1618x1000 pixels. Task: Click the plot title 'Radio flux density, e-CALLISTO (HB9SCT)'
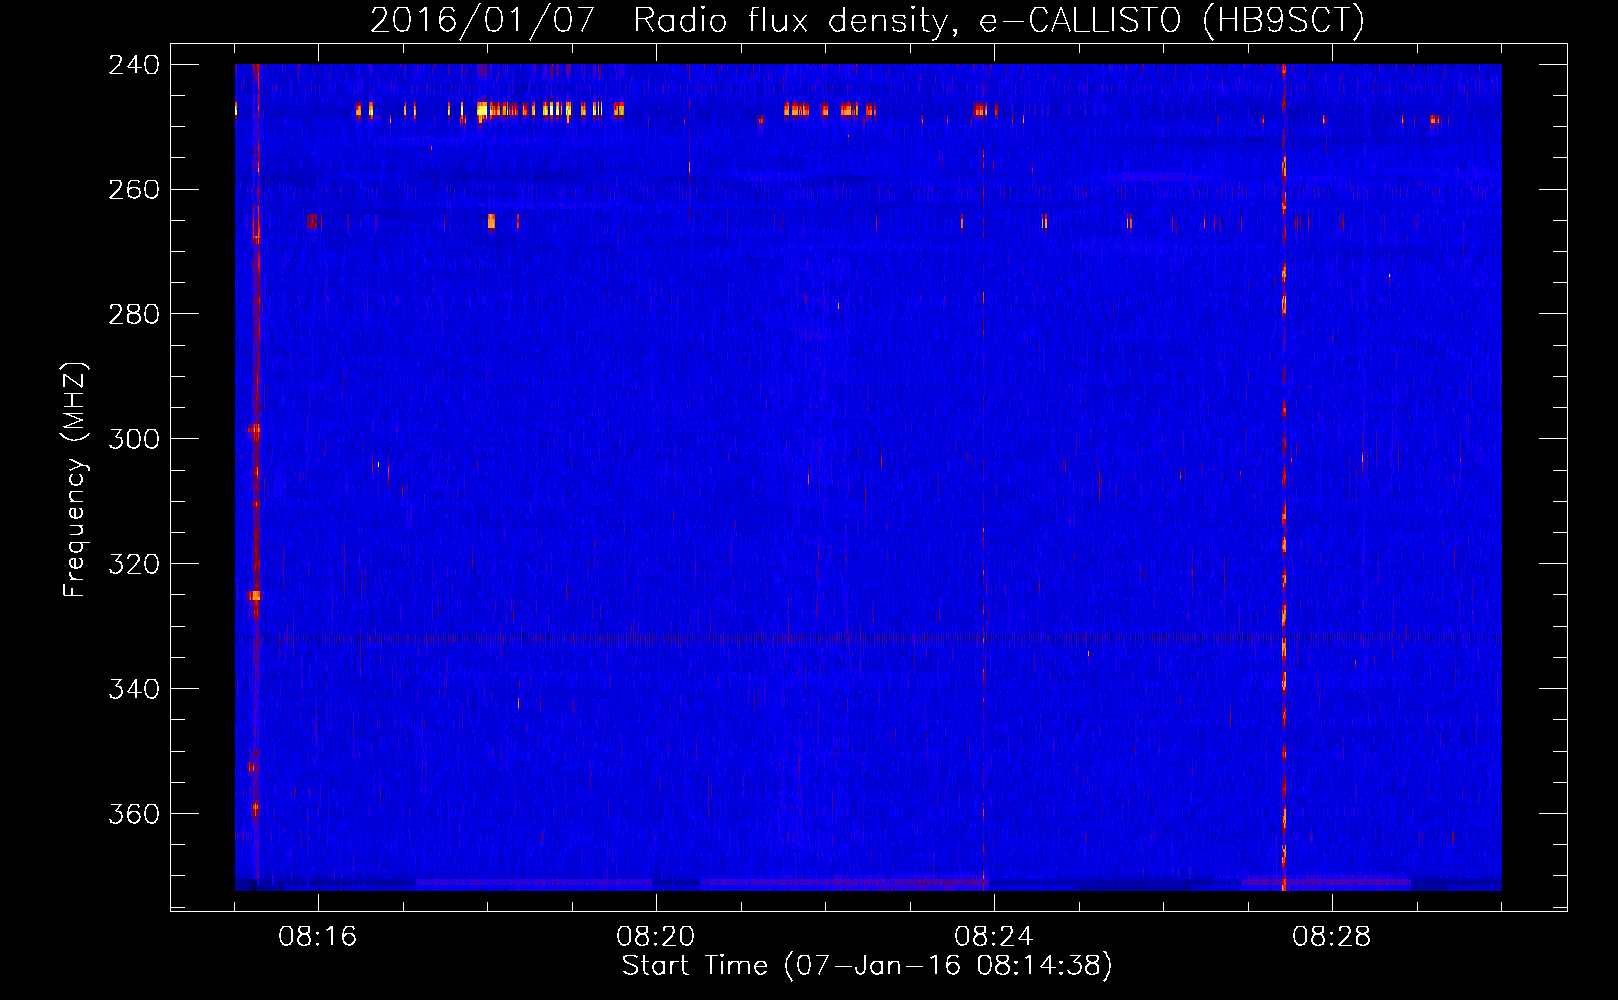tap(999, 20)
